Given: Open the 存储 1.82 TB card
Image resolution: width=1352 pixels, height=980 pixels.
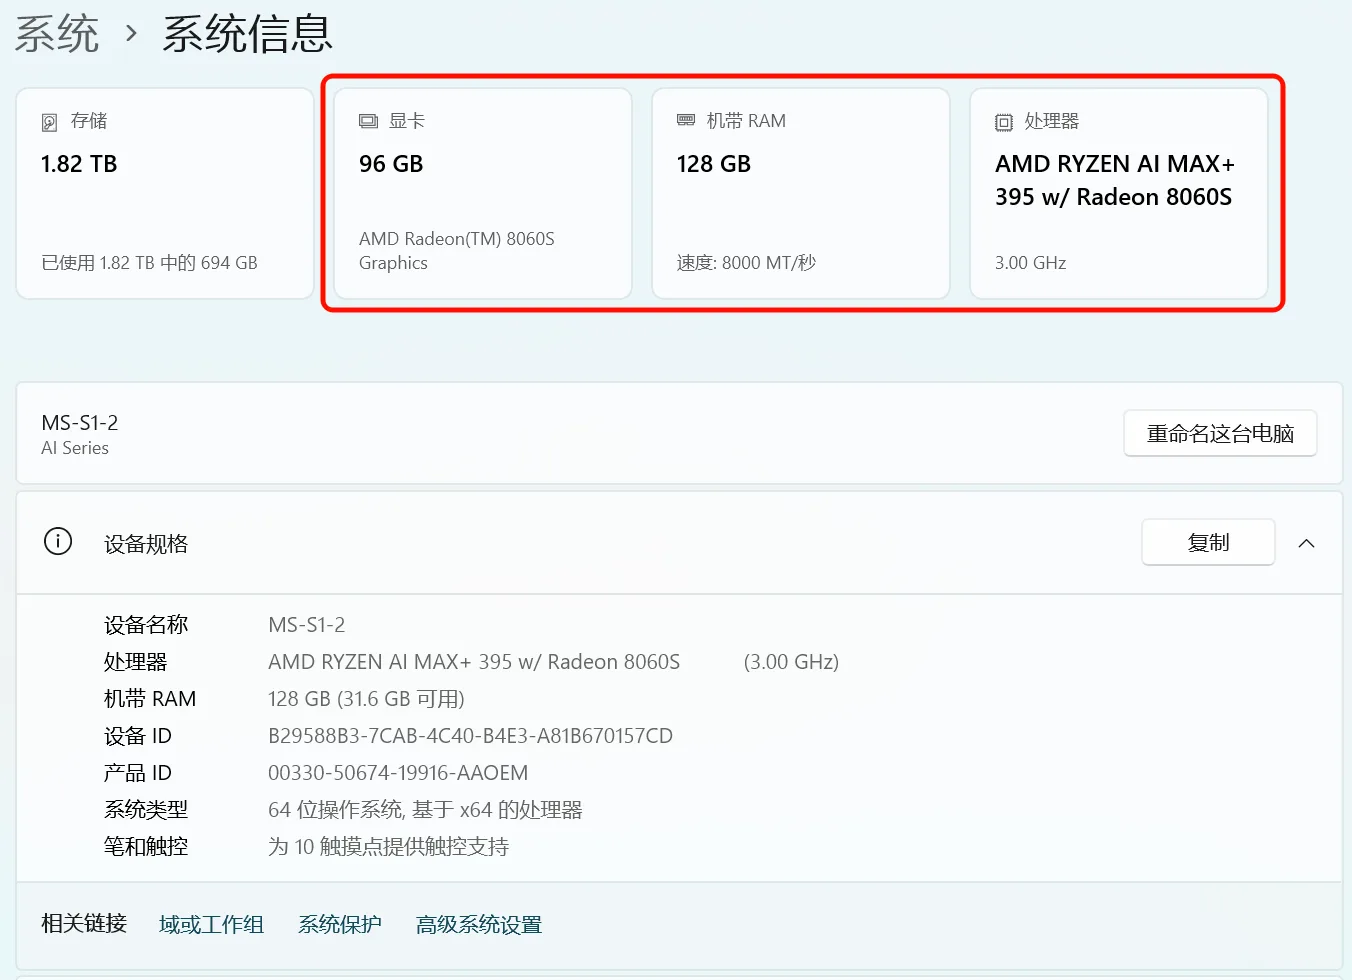Looking at the screenshot, I should coord(165,193).
